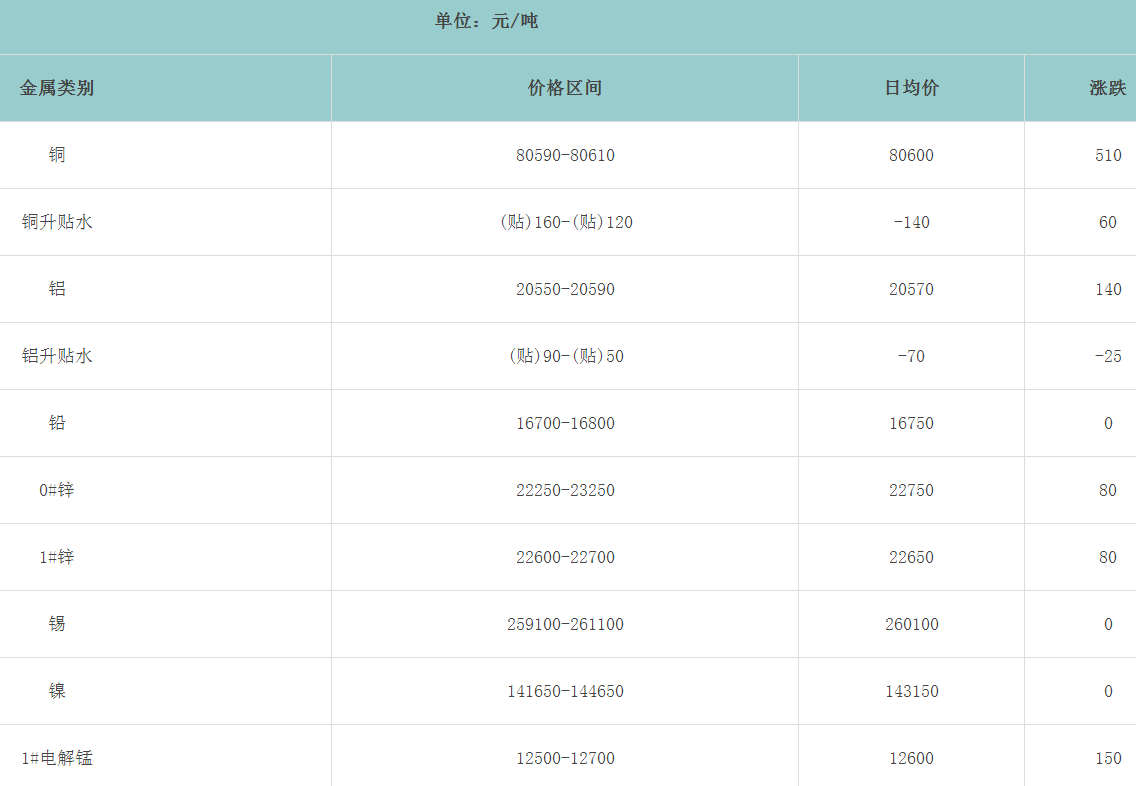The image size is (1136, 786).
Task: Select the 铜 metal name cell
Action: 57,155
